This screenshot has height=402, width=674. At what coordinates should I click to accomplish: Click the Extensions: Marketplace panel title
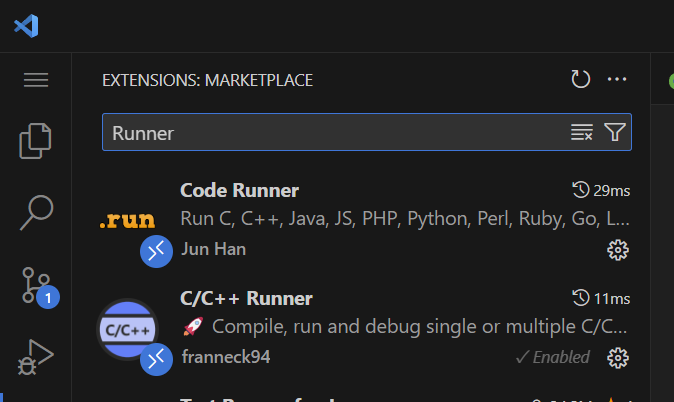coord(208,80)
